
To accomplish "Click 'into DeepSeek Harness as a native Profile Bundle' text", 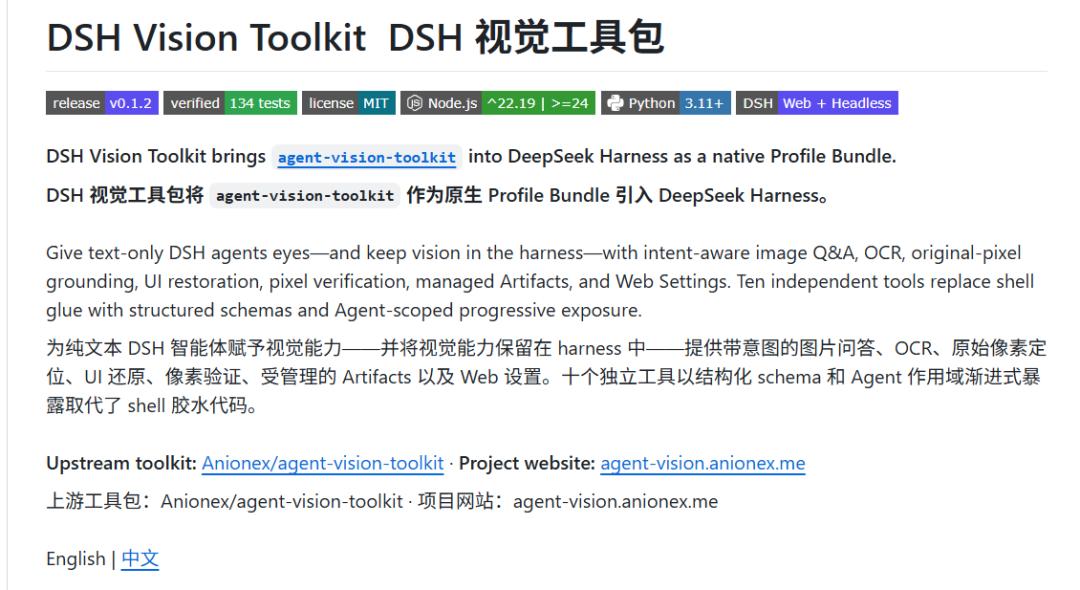I will pos(682,157).
